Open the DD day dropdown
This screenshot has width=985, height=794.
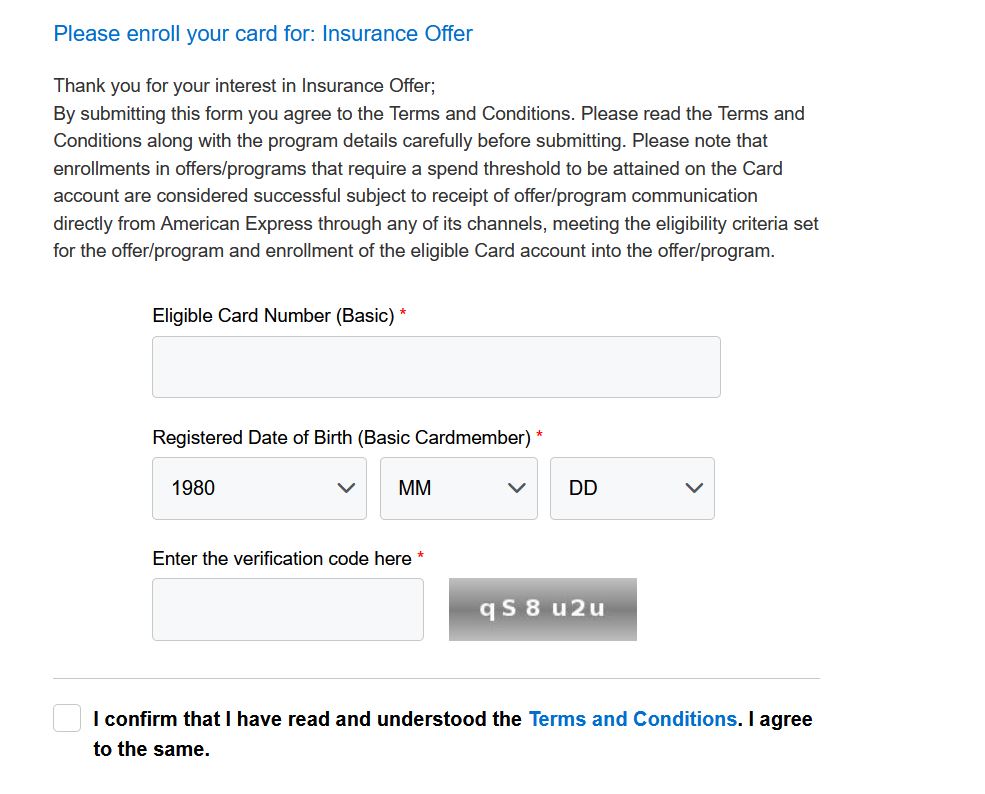pos(632,488)
